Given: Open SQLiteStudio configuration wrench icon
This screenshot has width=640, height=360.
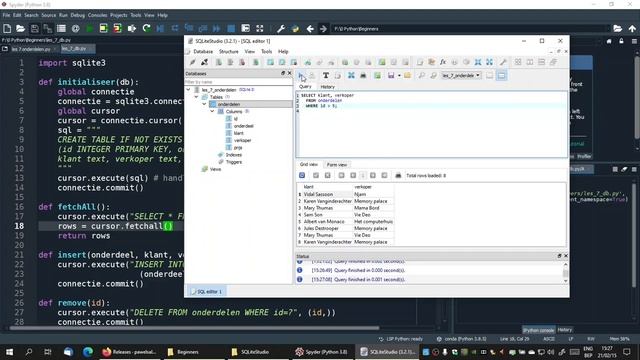Looking at the screenshot, I should click(503, 62).
